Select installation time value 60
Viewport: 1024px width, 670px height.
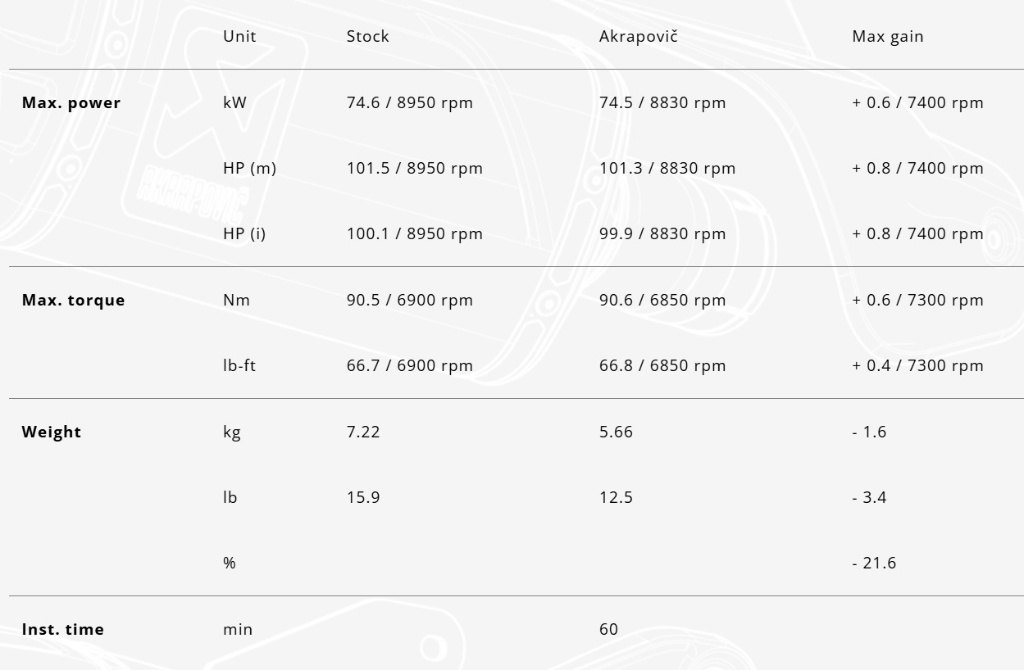(608, 630)
